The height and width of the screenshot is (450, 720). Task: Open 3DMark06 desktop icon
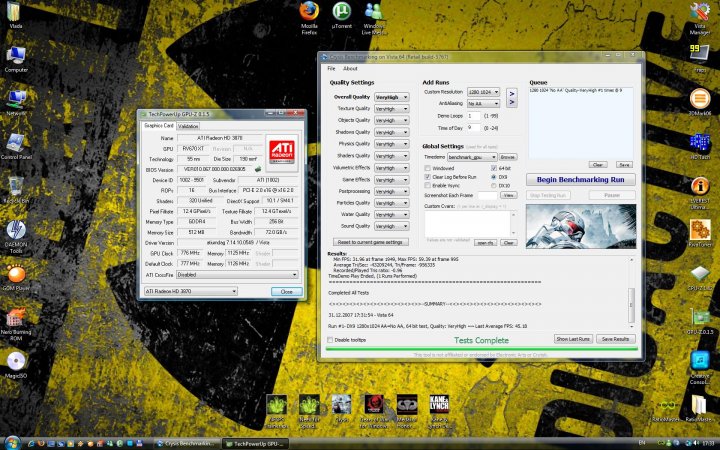tap(700, 102)
